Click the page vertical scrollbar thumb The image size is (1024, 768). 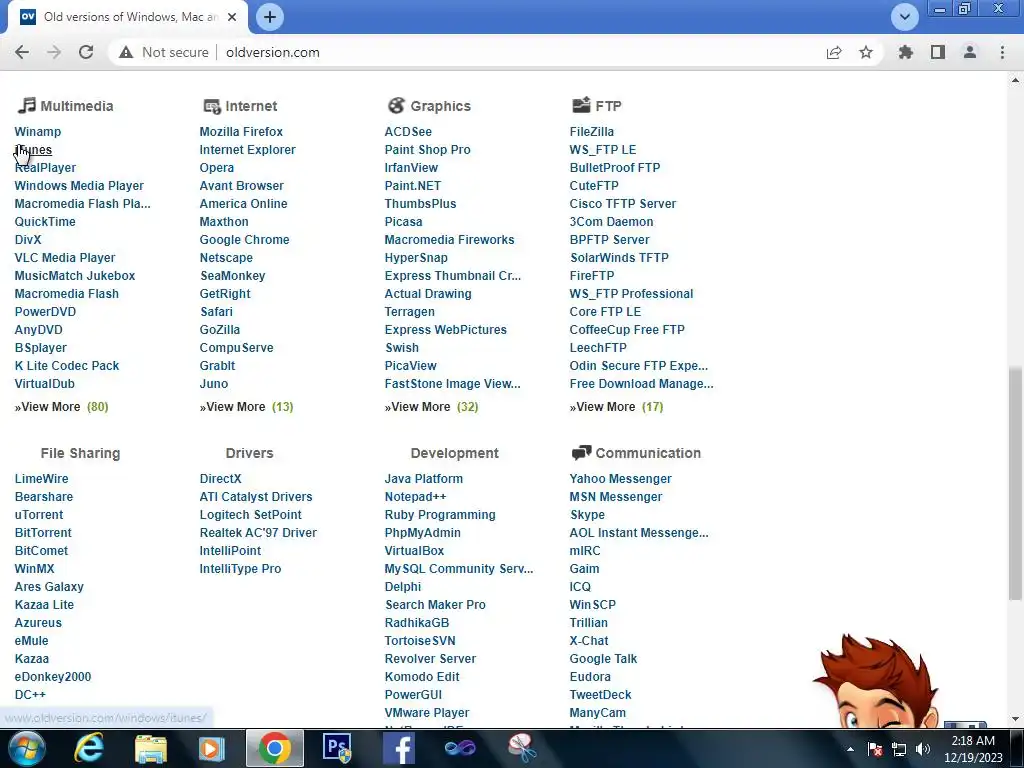[1014, 483]
